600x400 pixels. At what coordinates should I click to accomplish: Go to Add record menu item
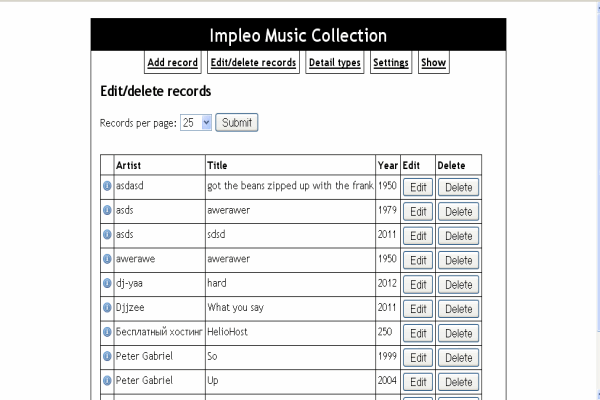pos(172,63)
